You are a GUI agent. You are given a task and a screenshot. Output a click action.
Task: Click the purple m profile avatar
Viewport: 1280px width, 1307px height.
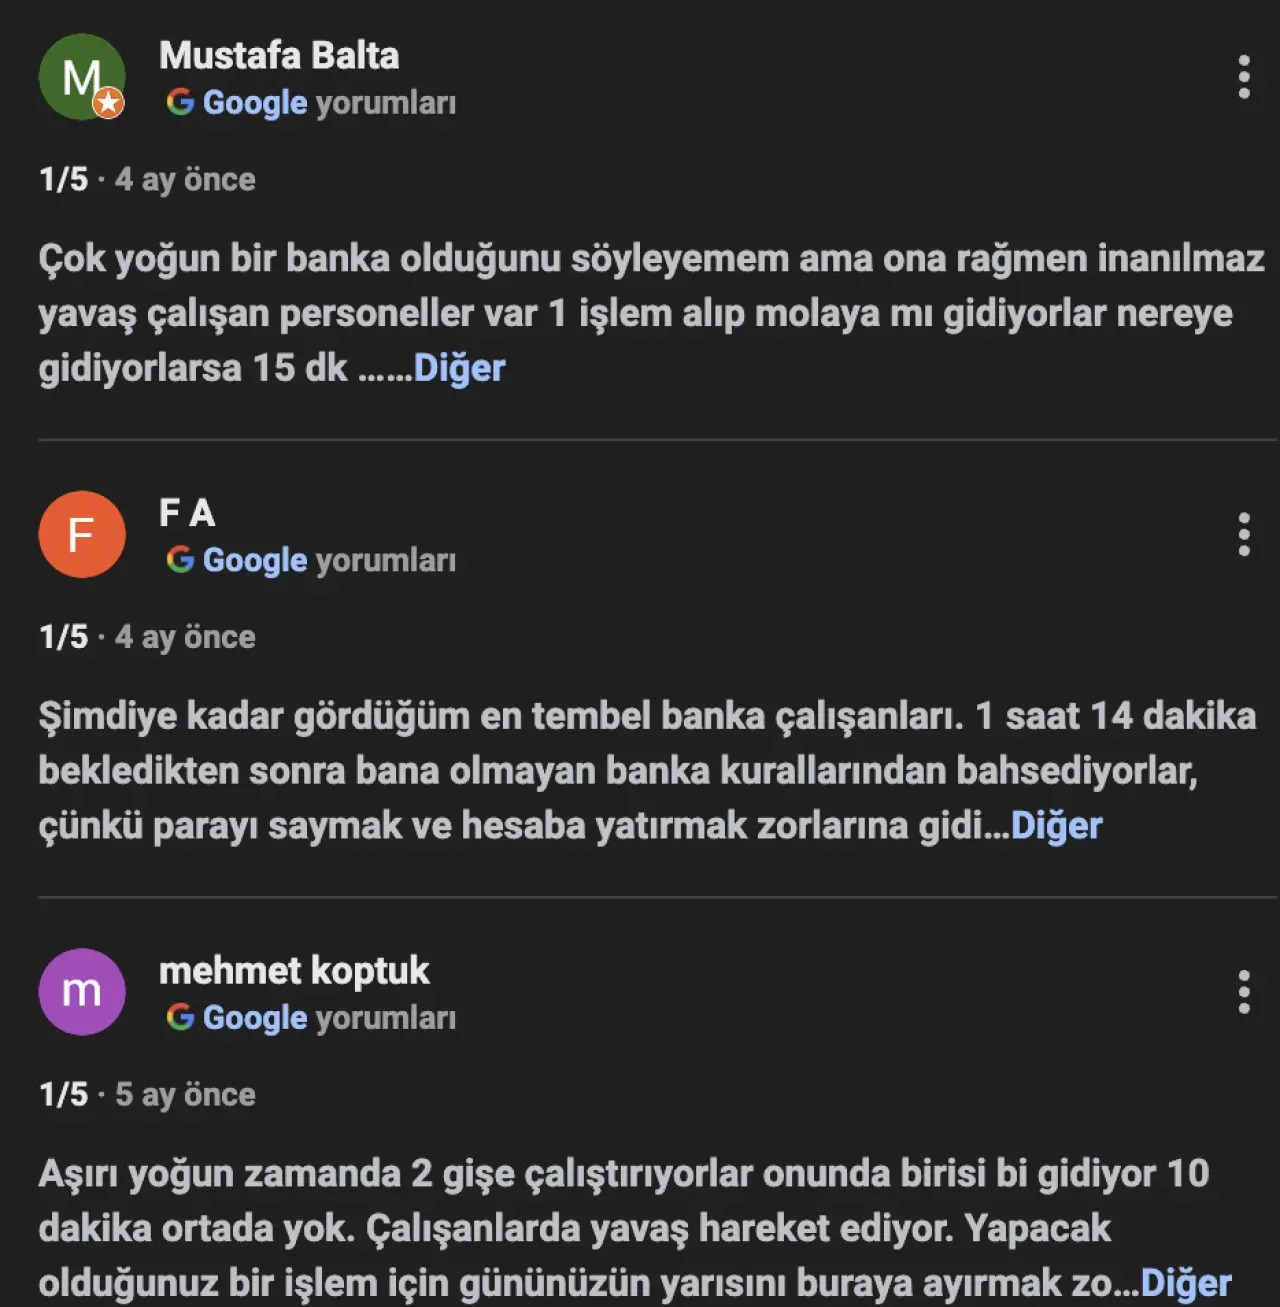(x=82, y=992)
